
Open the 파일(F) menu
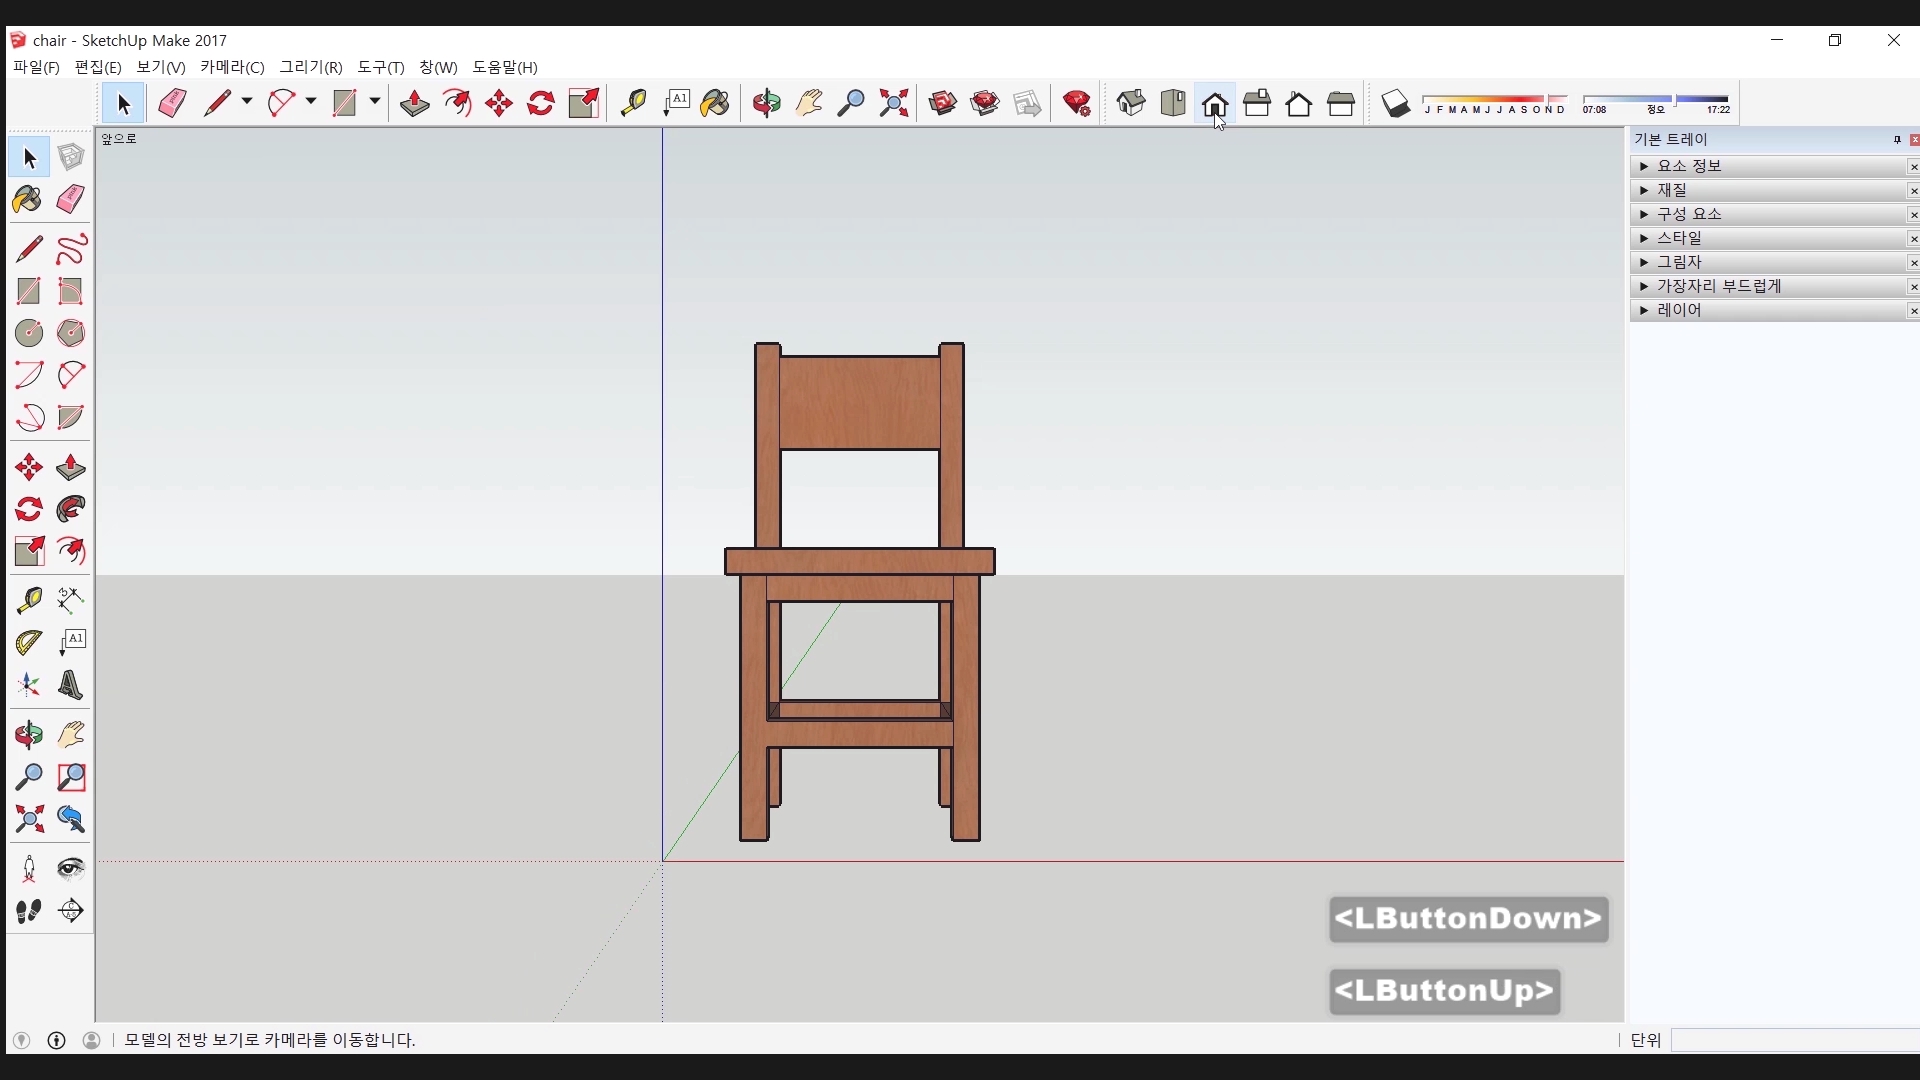36,67
